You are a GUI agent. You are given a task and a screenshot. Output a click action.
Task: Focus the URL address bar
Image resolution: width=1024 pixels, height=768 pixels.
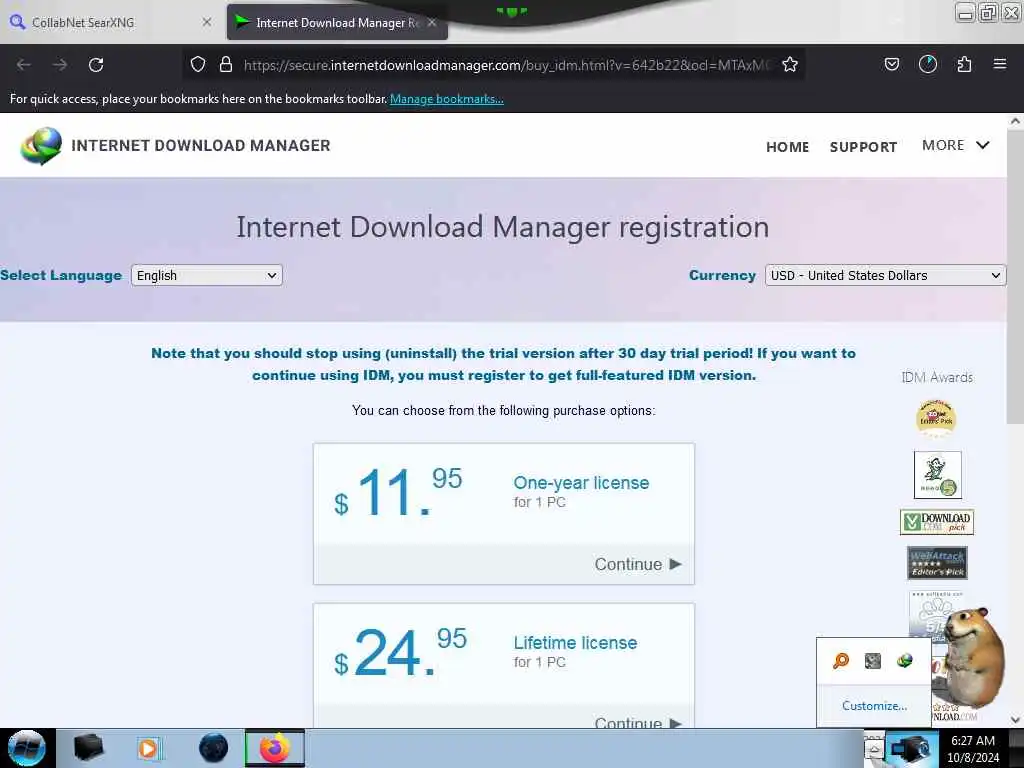point(507,65)
